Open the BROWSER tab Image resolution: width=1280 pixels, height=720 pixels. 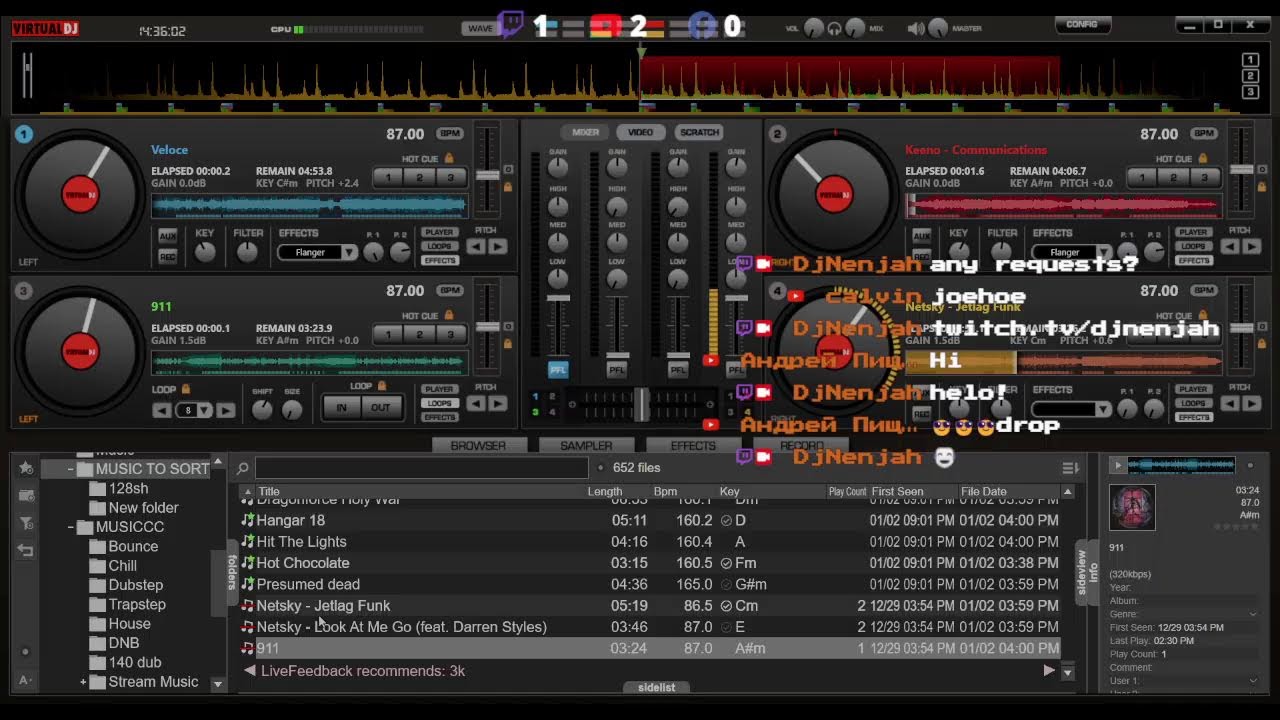(x=478, y=445)
